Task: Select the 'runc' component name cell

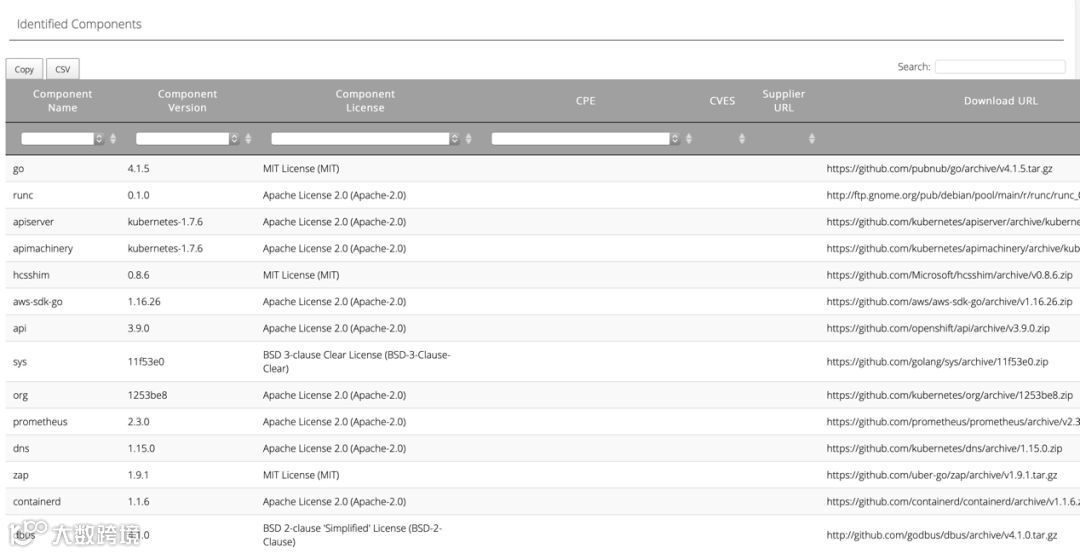Action: coord(23,195)
